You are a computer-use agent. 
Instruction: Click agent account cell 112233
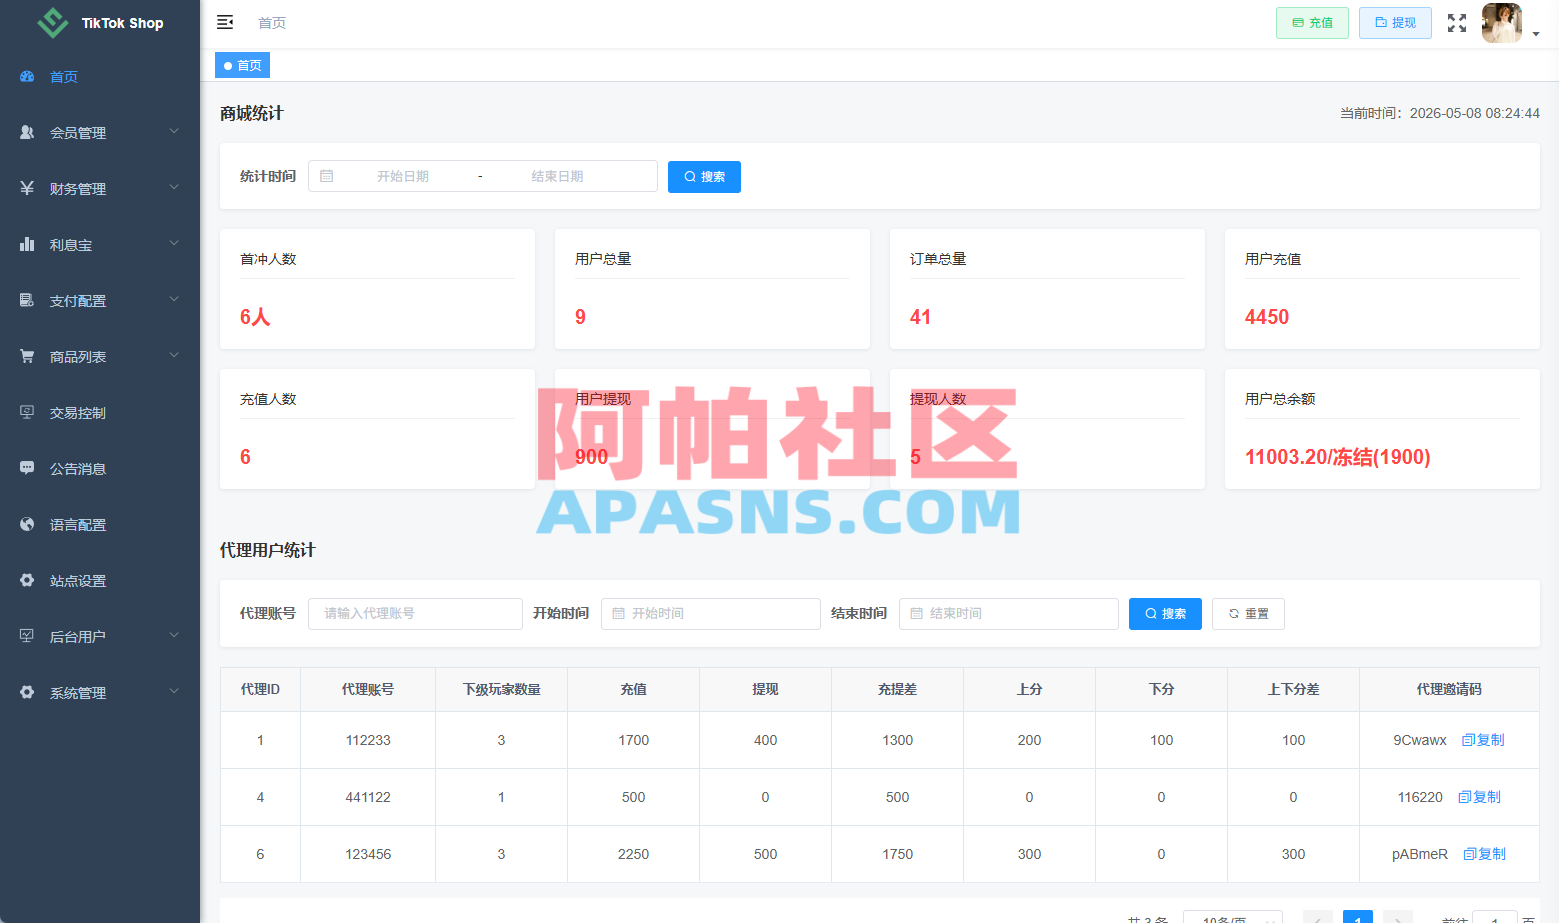(368, 740)
